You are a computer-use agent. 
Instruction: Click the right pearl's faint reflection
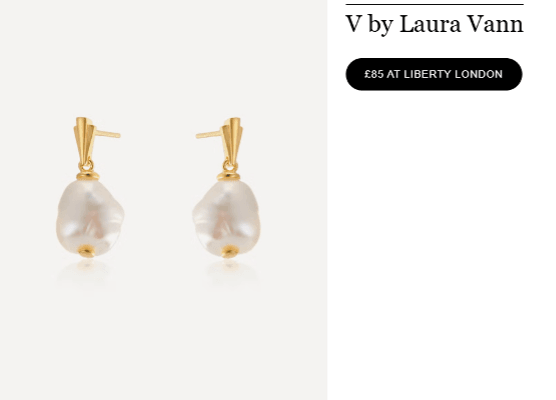232,273
